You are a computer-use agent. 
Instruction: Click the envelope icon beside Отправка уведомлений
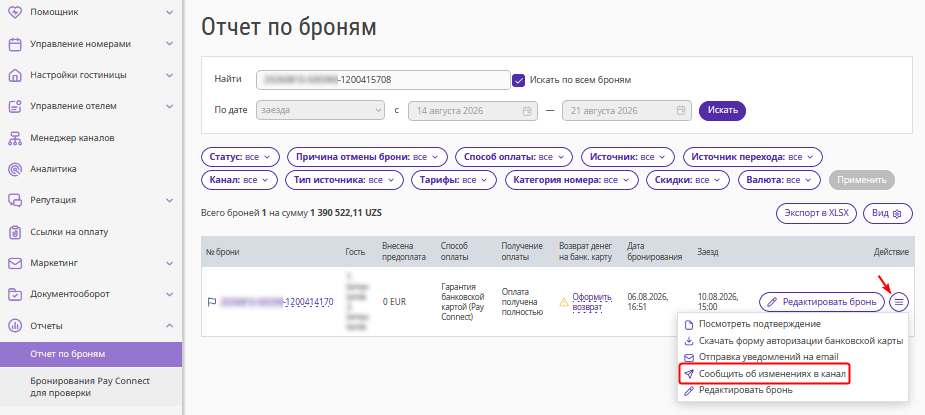[688, 357]
